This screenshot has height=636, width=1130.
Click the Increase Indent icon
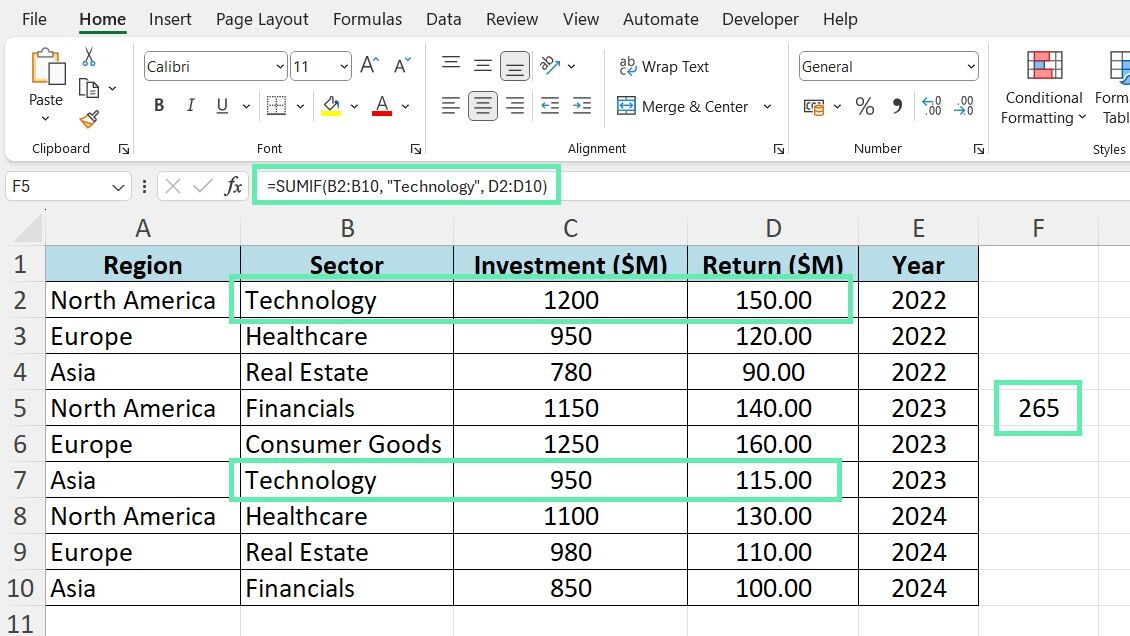pos(580,106)
